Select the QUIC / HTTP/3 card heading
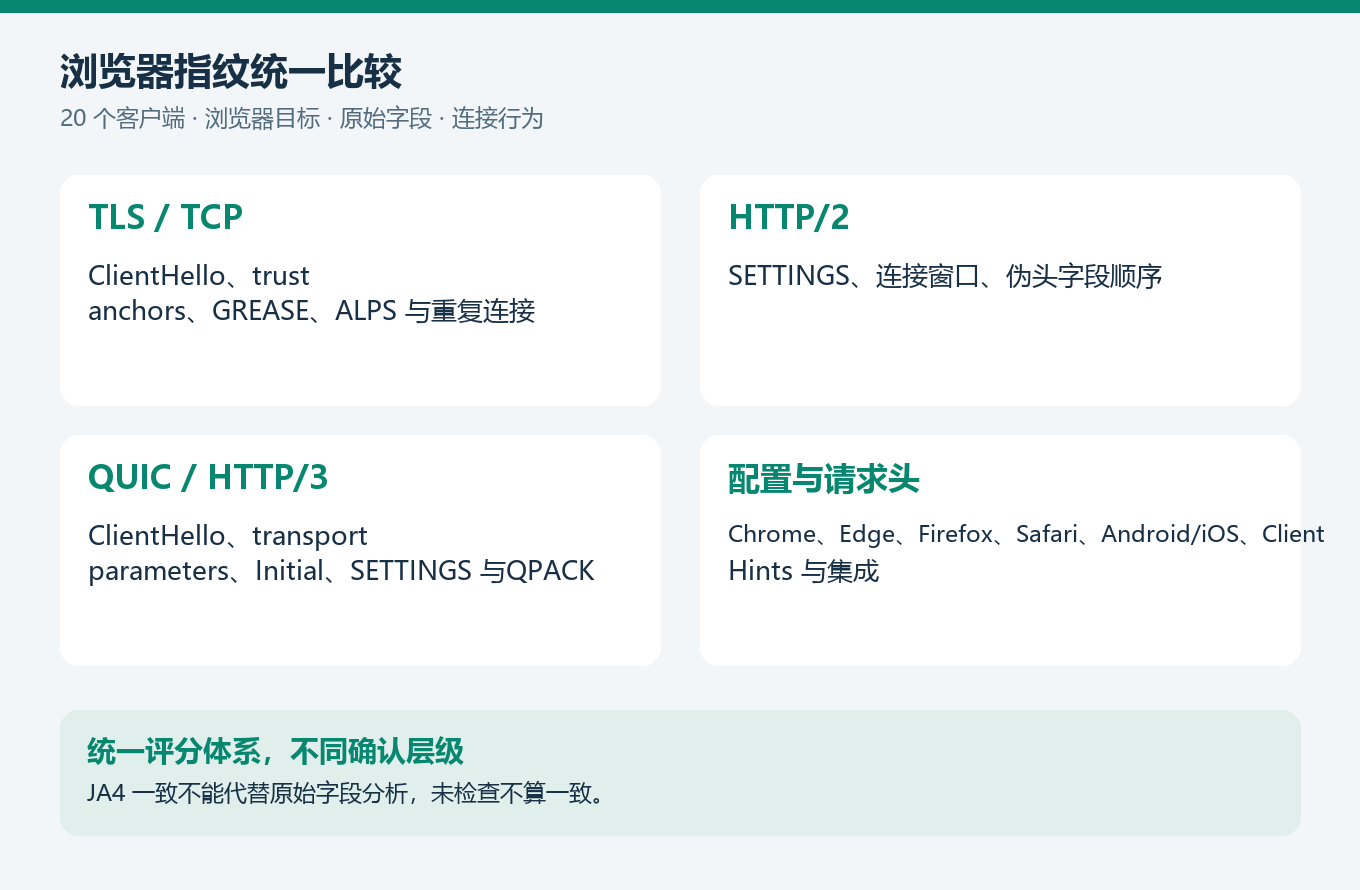 [208, 477]
